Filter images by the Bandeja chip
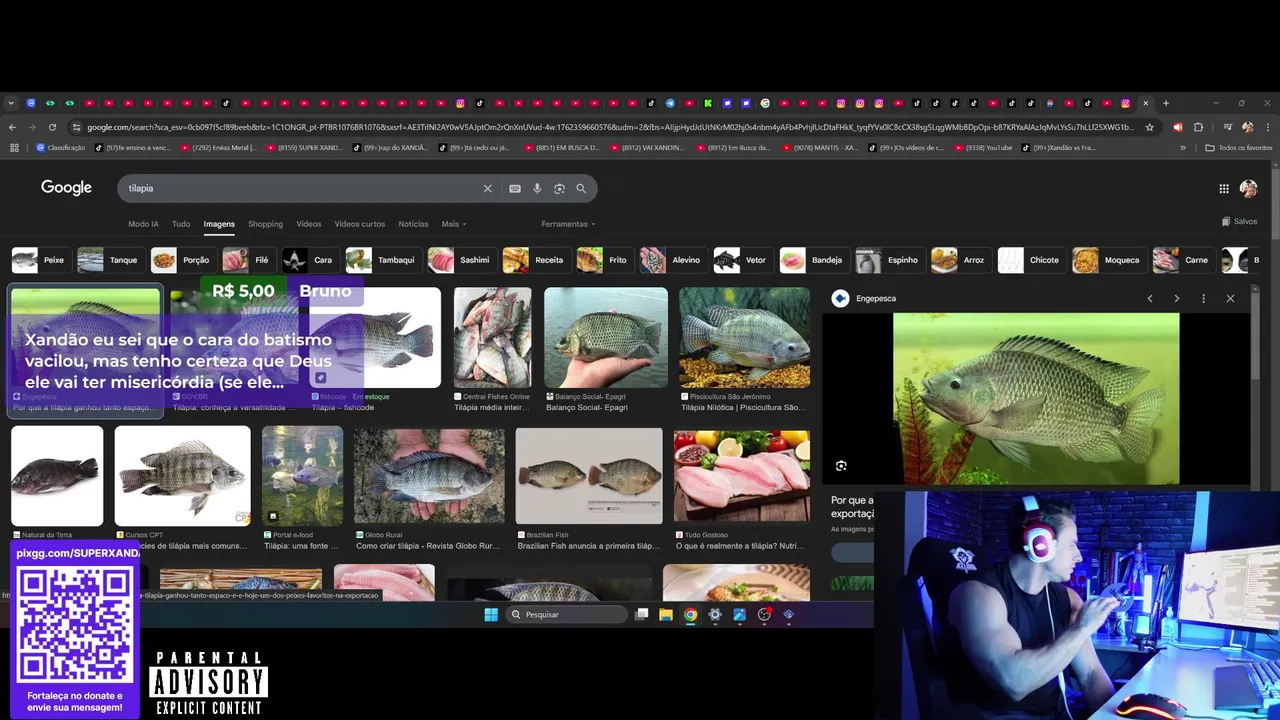Image resolution: width=1280 pixels, height=720 pixels. pyautogui.click(x=813, y=260)
